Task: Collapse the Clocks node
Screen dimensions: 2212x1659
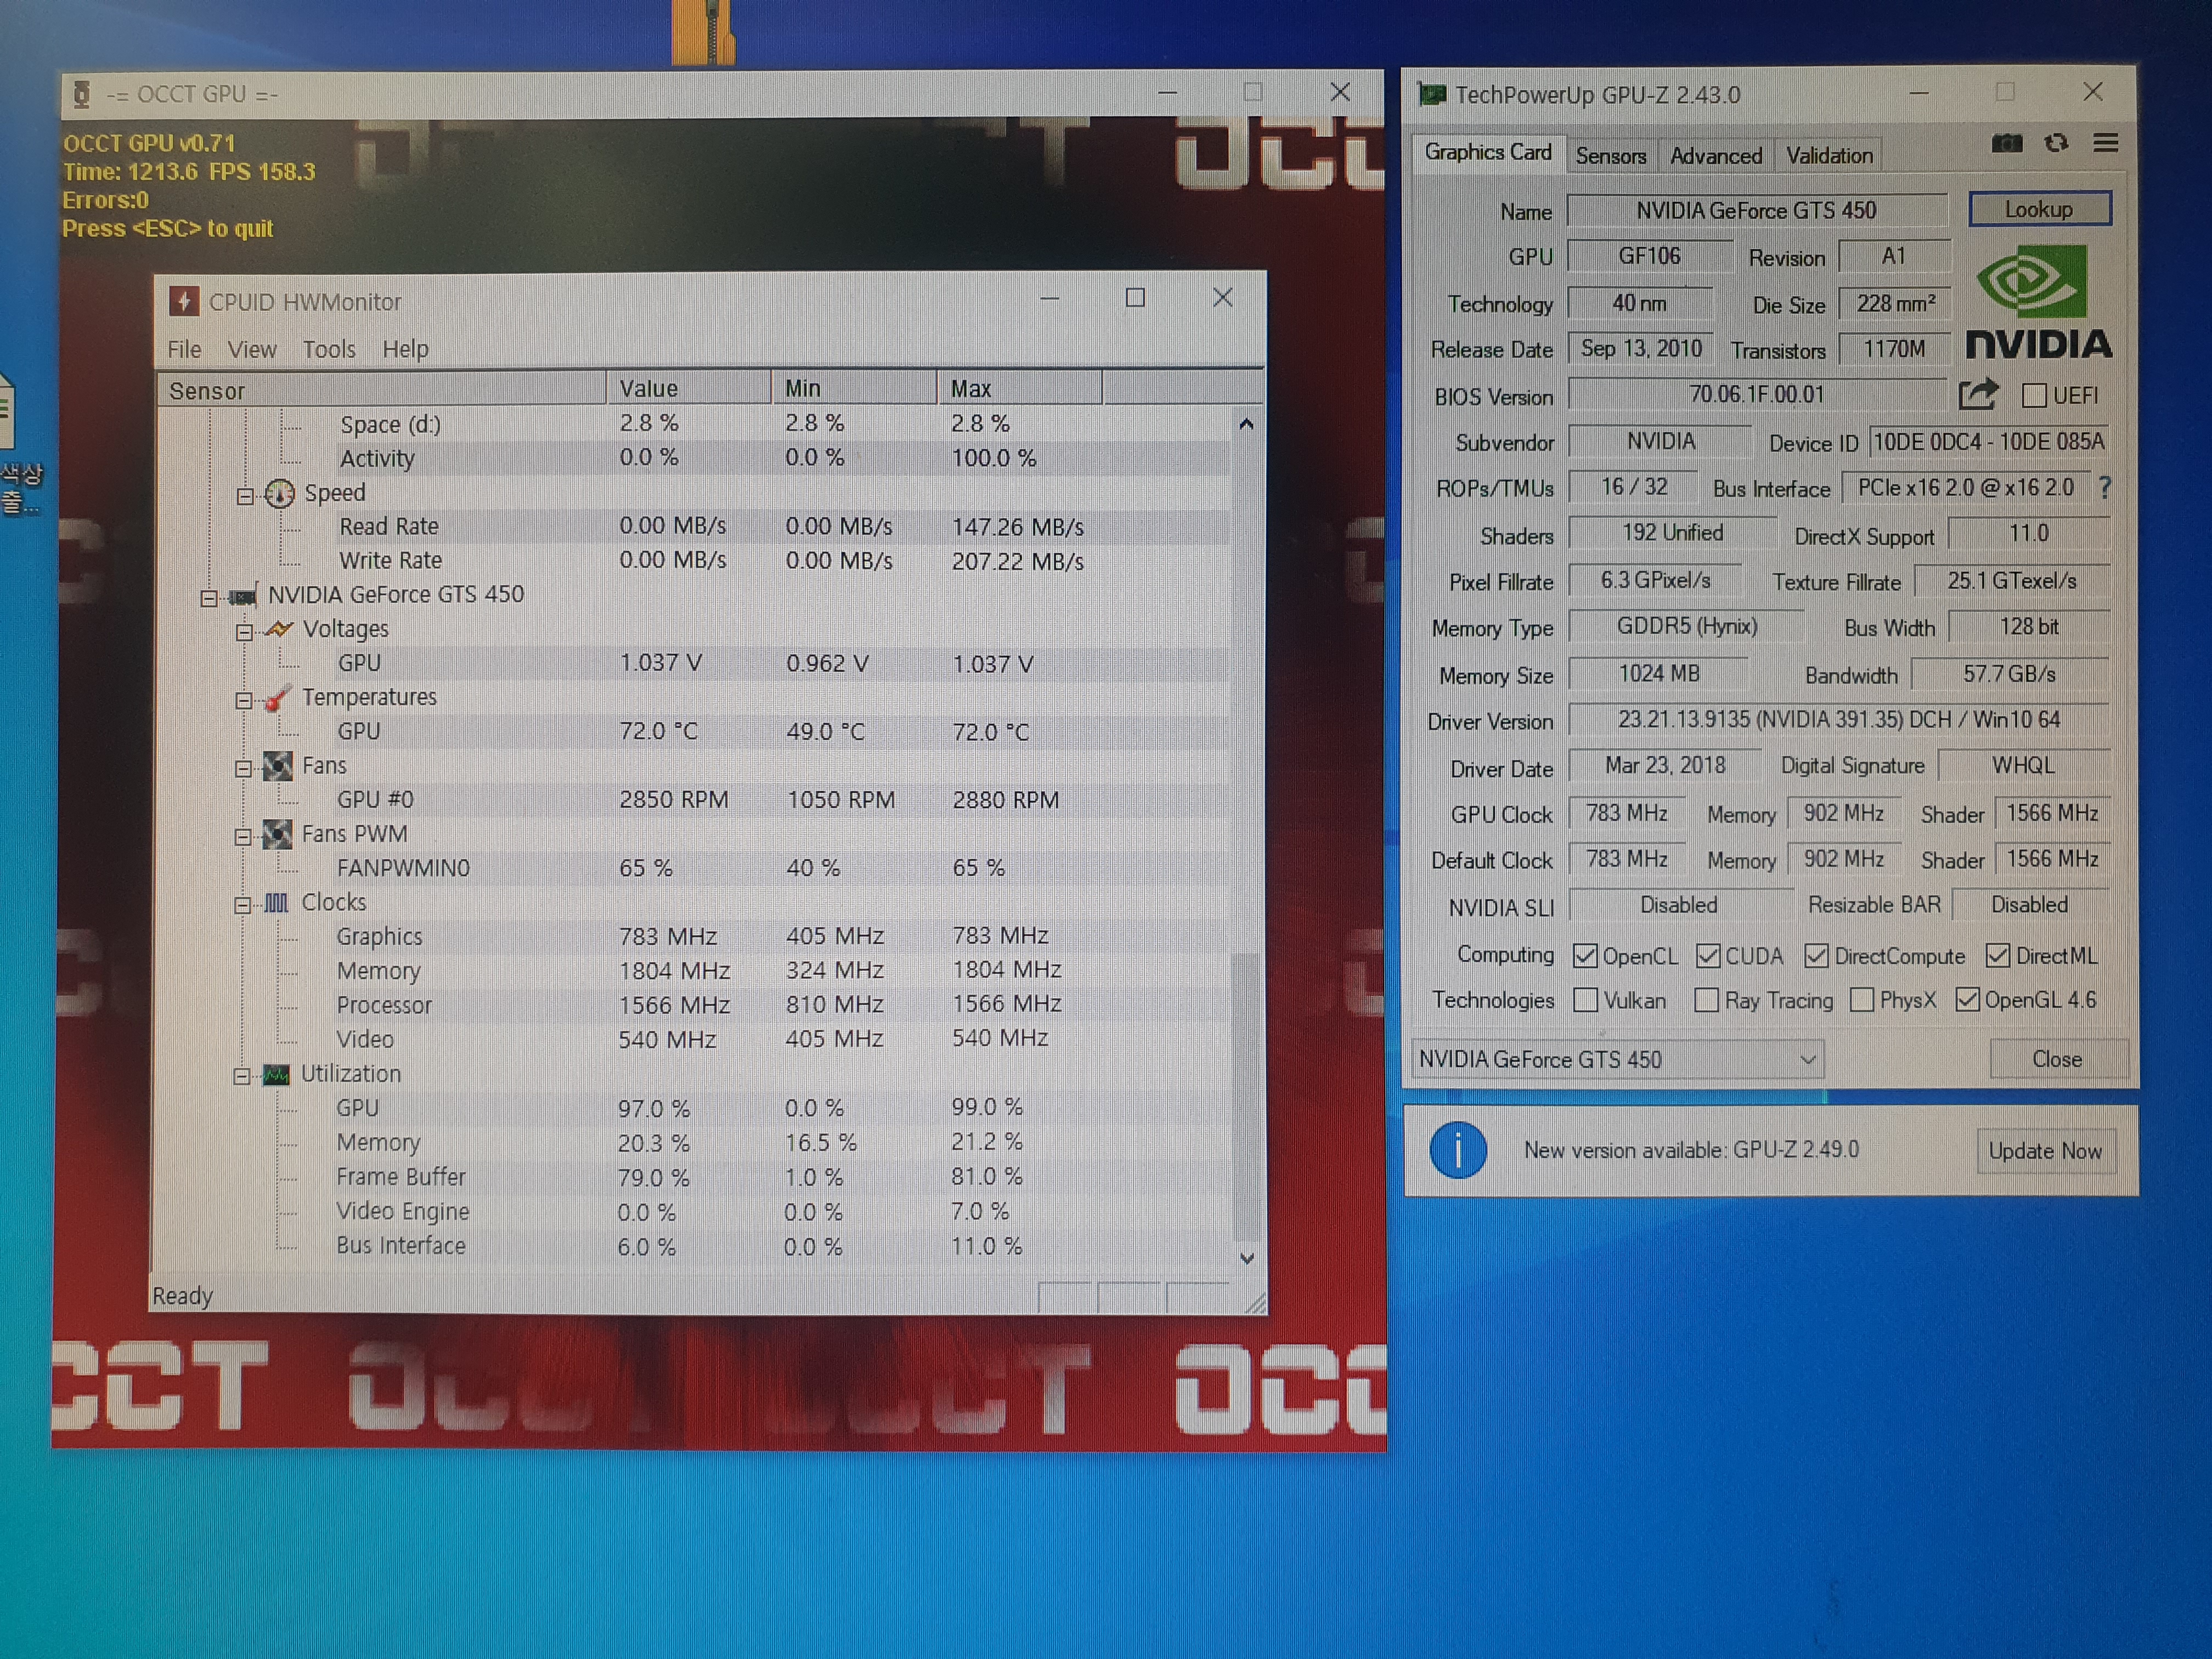Action: (x=242, y=905)
